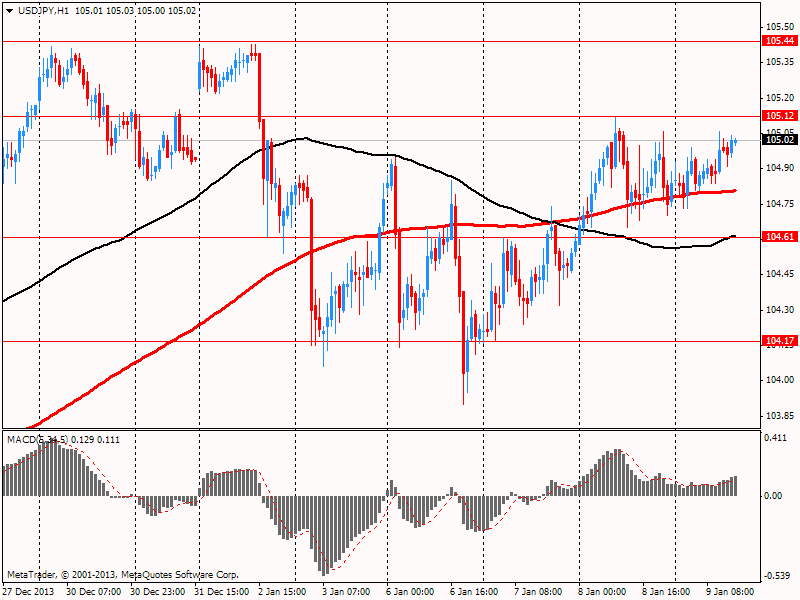Click the 6 Jan 00:00 time label
800x600 pixels.
click(410, 592)
